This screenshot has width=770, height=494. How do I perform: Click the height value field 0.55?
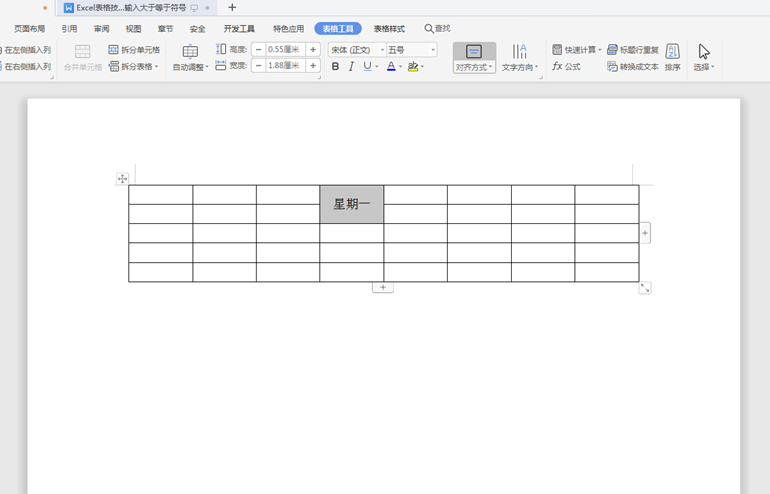click(285, 50)
